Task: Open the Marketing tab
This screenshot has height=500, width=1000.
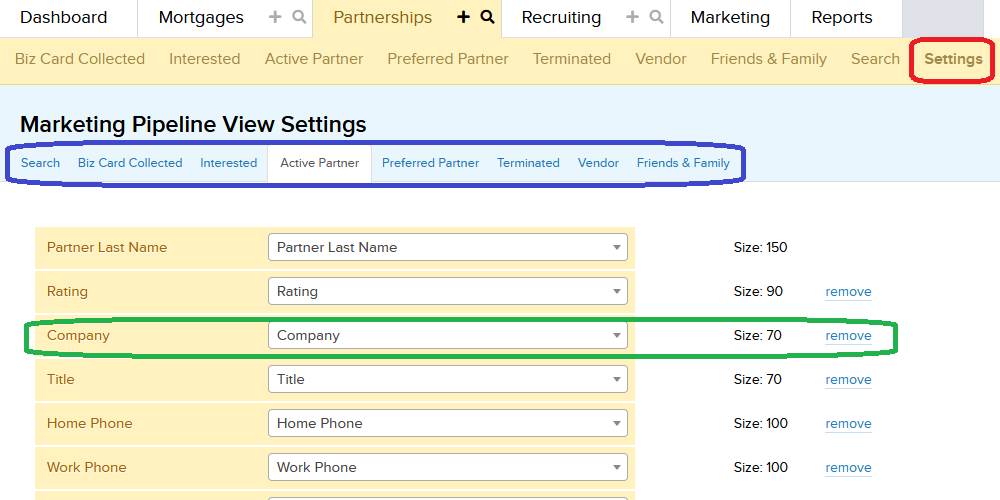Action: point(730,18)
